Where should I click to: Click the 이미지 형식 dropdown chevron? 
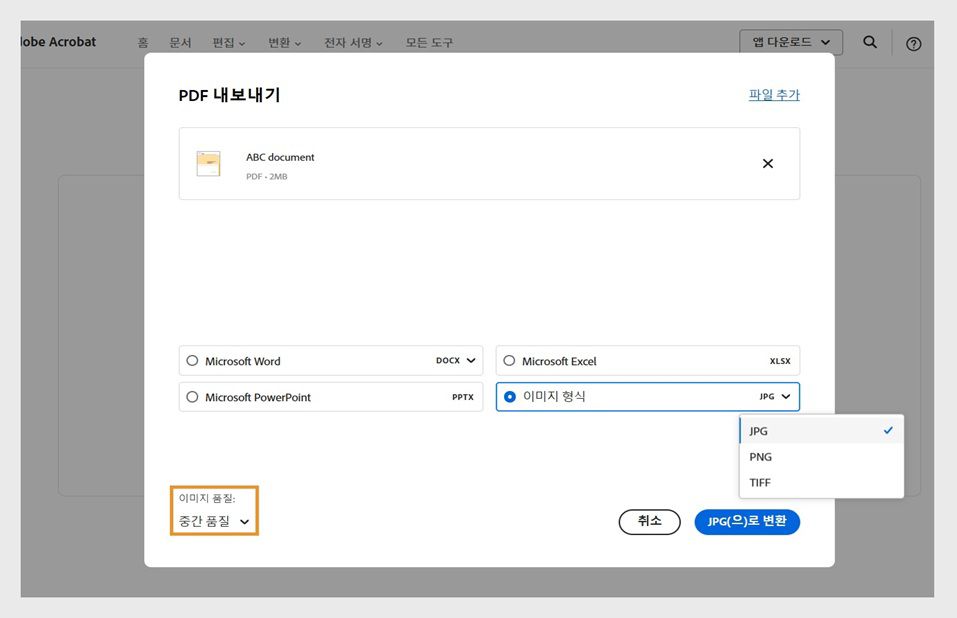[x=785, y=396]
